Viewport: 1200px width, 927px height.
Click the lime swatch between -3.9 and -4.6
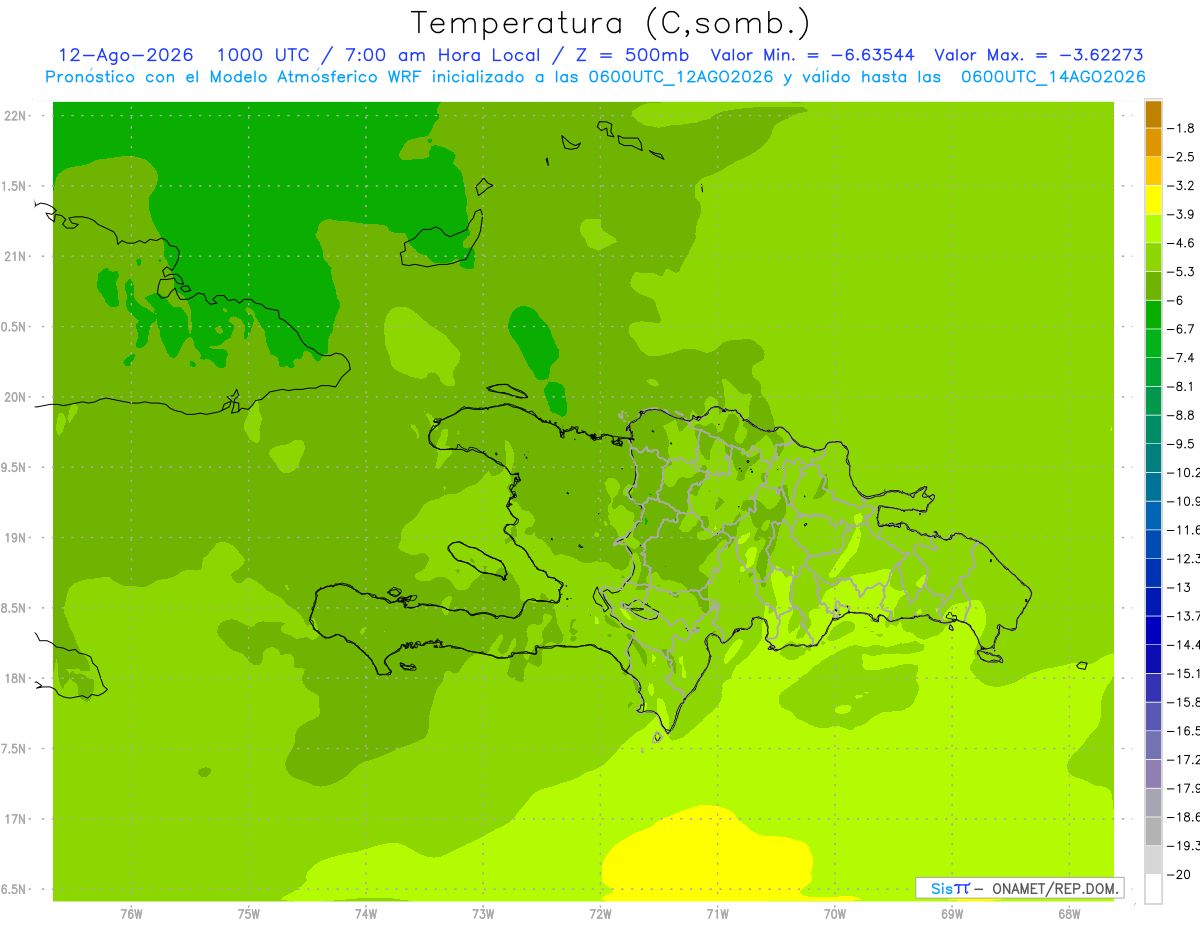tap(1153, 229)
